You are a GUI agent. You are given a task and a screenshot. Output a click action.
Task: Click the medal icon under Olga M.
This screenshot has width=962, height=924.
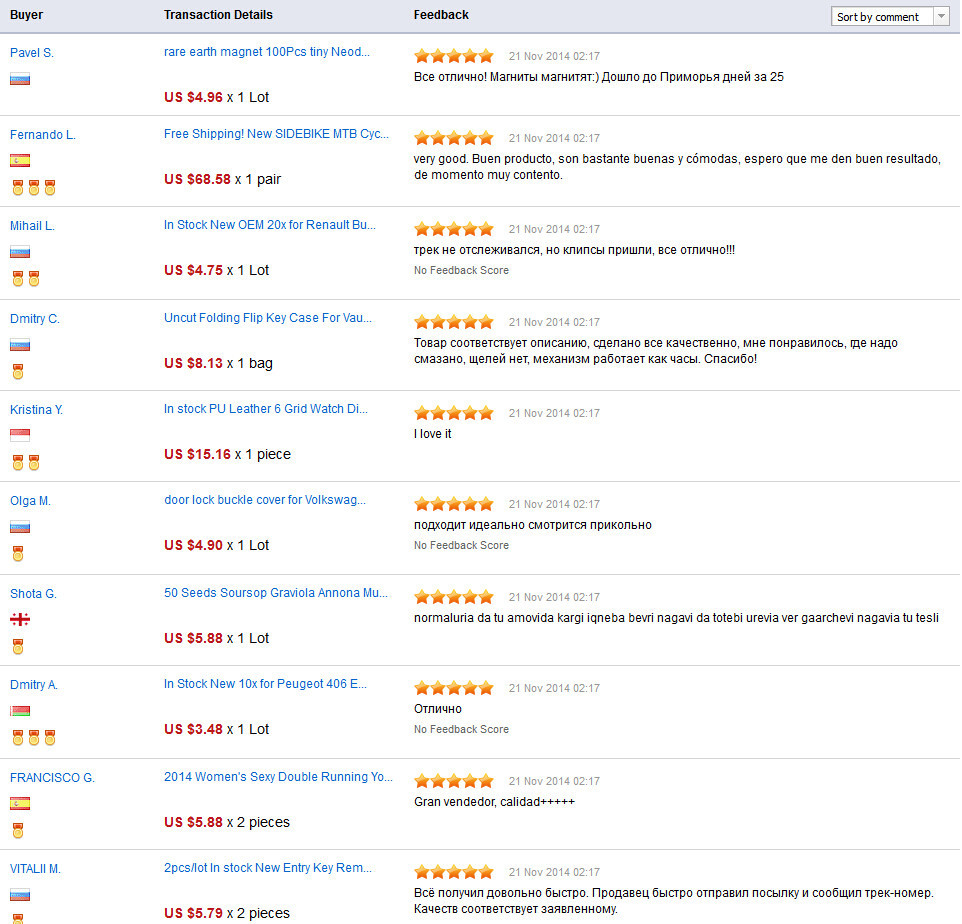click(18, 554)
